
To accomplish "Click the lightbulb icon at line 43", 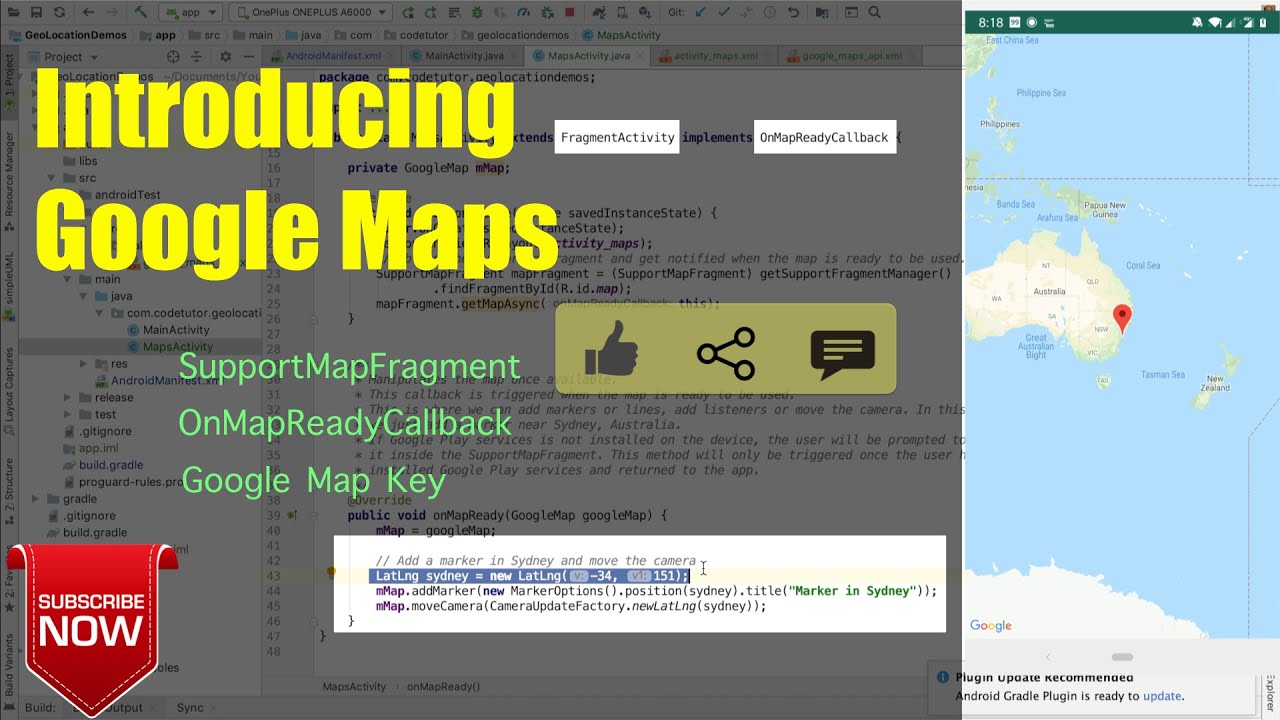I will point(331,575).
